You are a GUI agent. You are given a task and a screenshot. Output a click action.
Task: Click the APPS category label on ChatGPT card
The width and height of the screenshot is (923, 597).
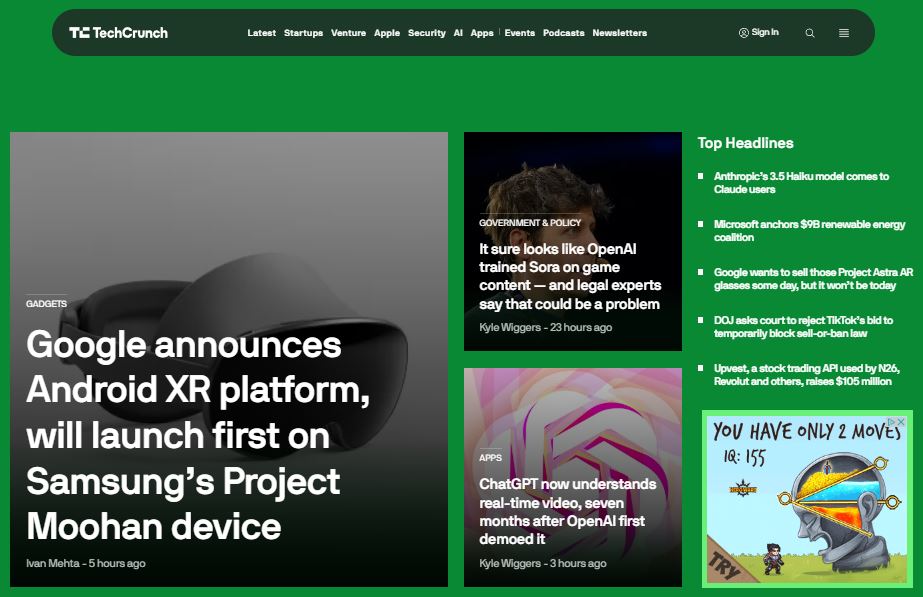[490, 457]
